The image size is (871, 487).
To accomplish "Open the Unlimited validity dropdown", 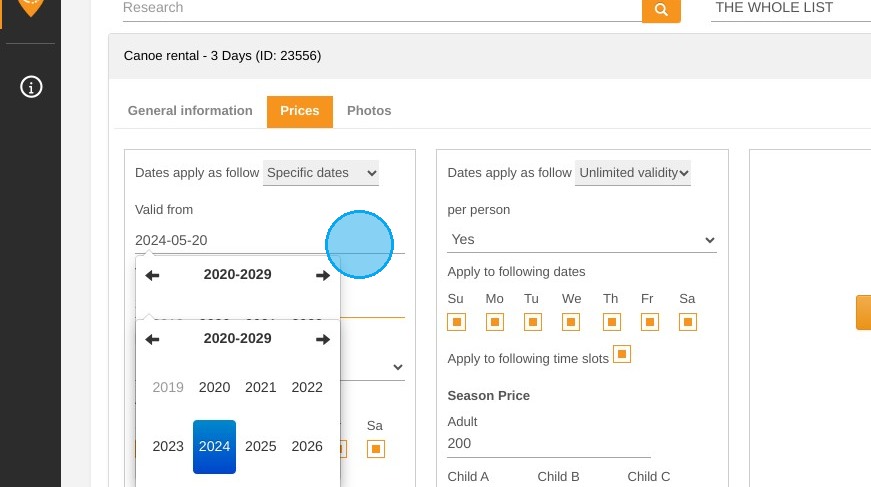I will (x=633, y=173).
